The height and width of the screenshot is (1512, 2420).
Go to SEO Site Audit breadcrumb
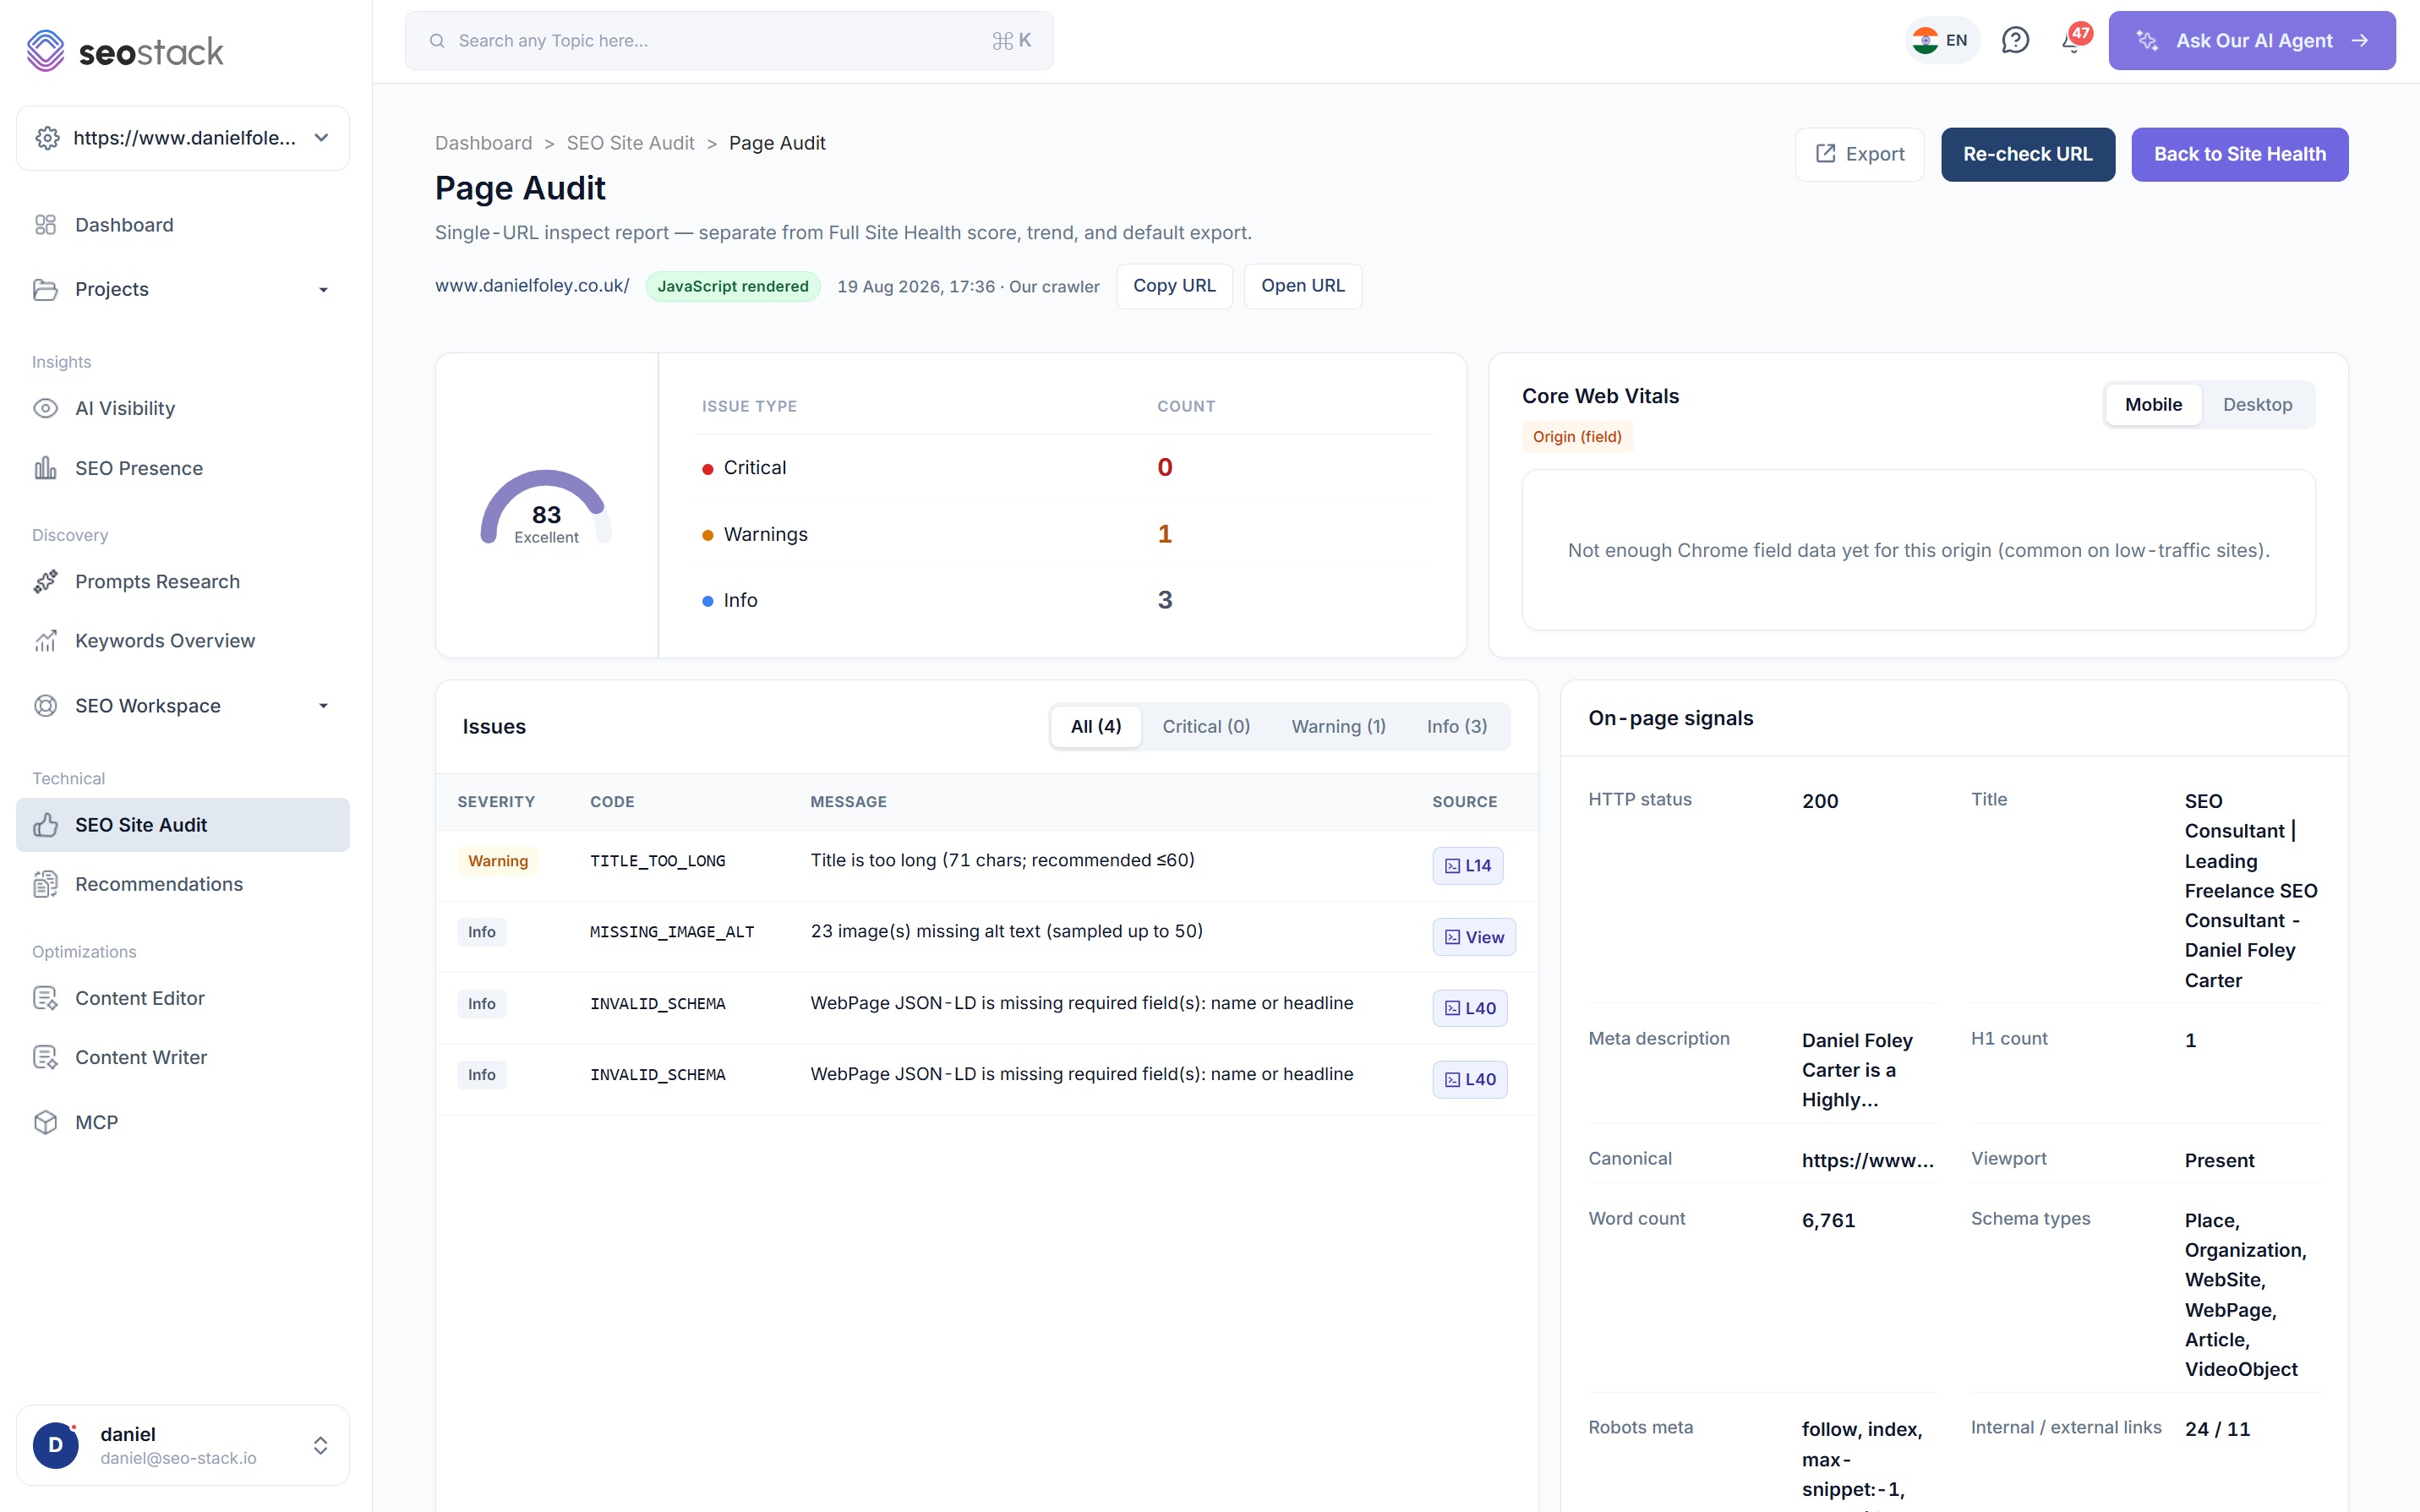click(x=630, y=143)
